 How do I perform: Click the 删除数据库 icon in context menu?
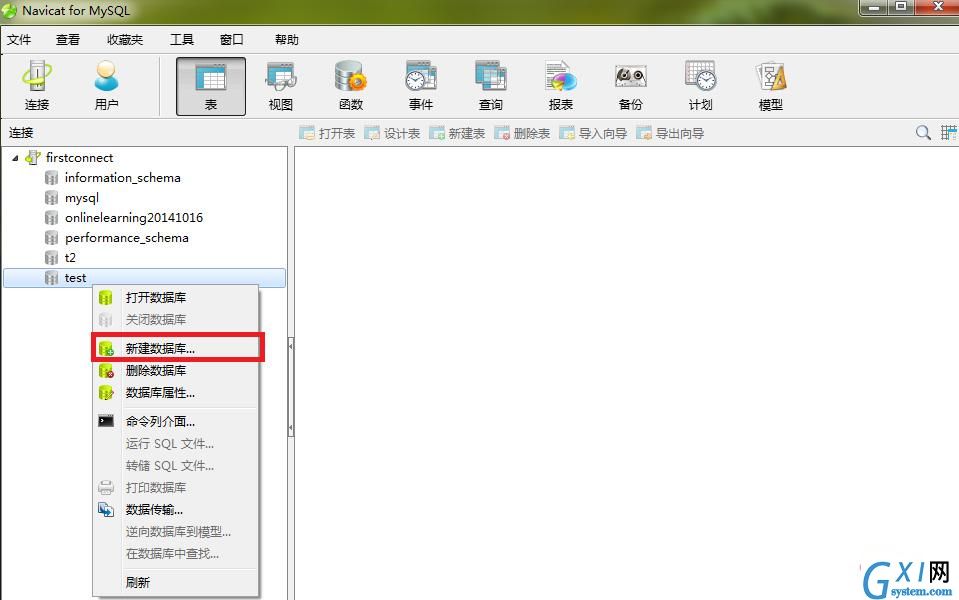click(x=106, y=371)
